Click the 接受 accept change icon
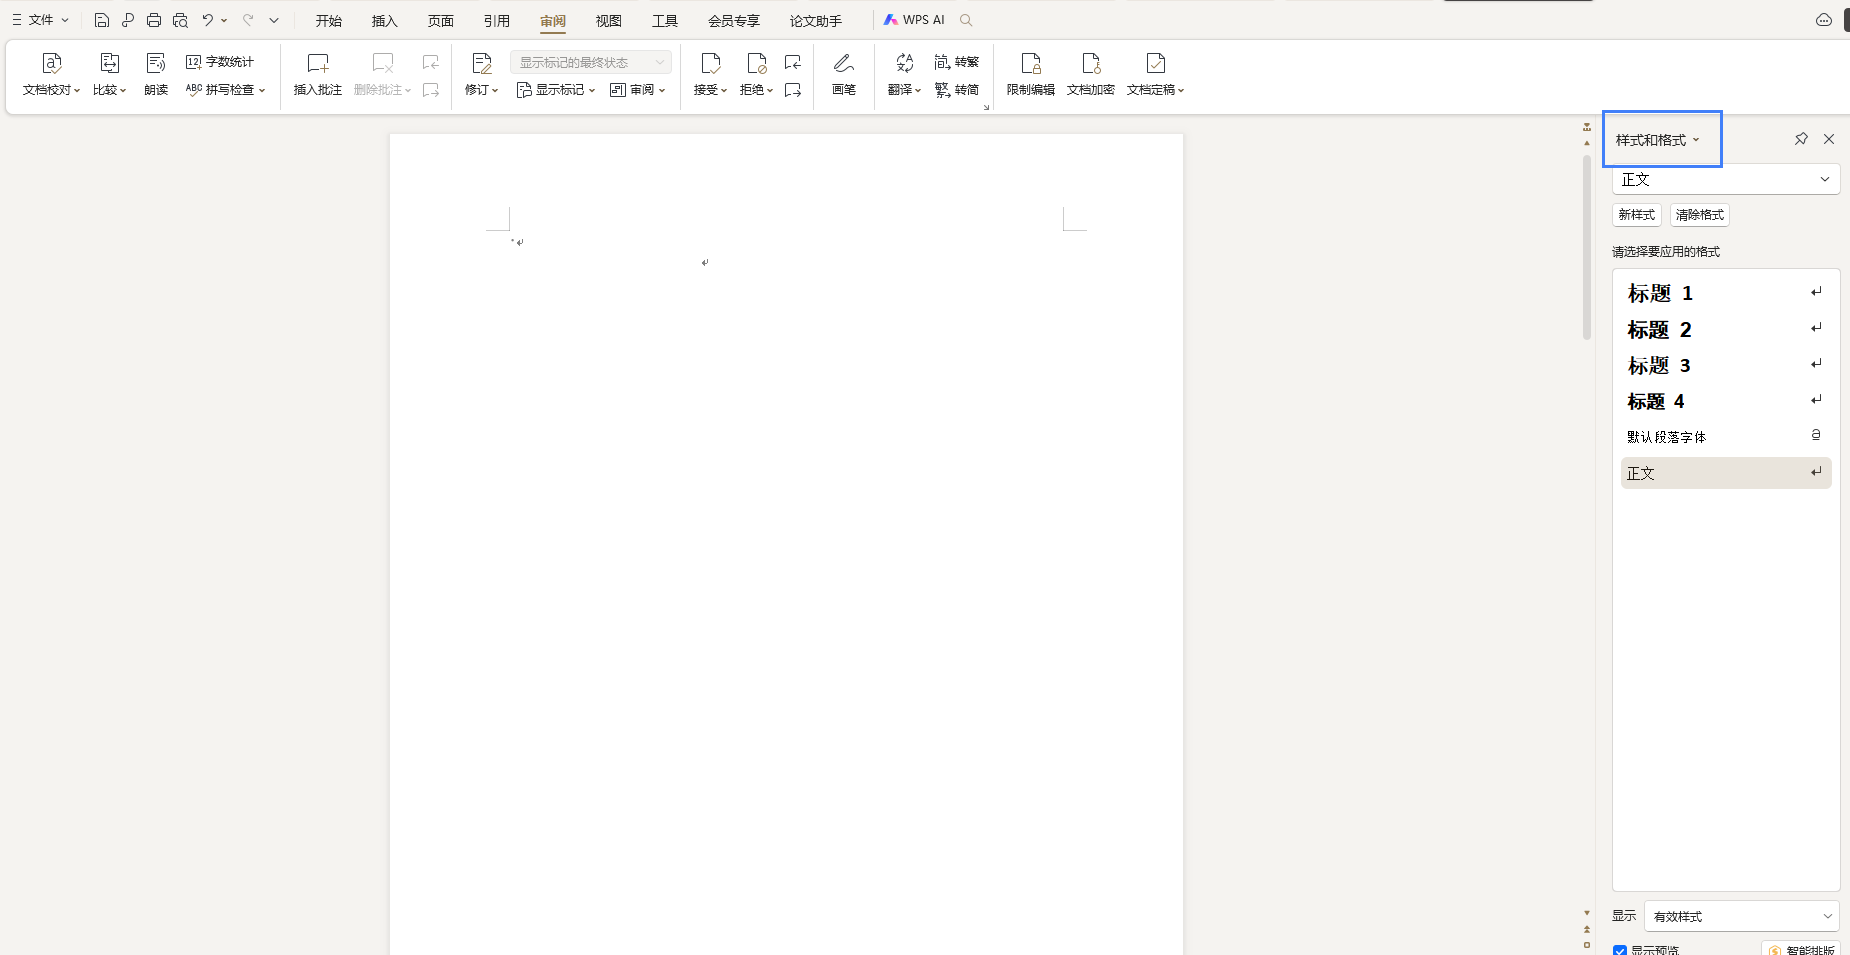 click(710, 64)
